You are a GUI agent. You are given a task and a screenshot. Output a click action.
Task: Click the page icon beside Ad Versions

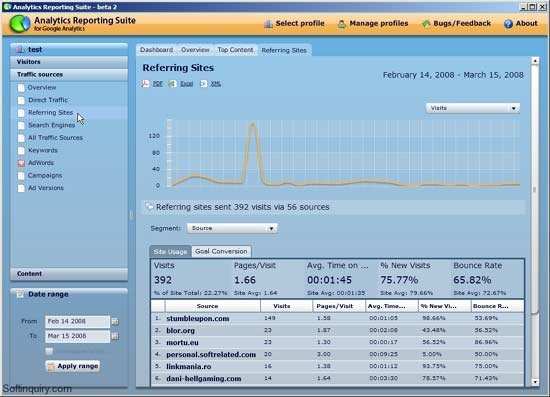coord(21,188)
